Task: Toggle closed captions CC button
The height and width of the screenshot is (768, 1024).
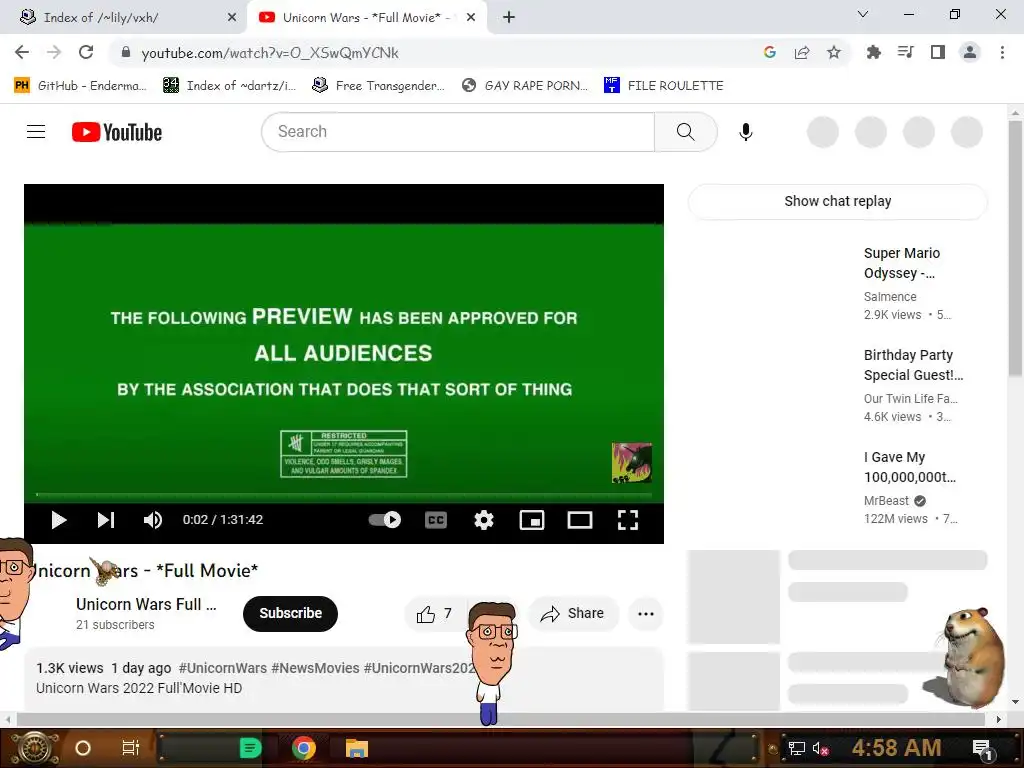Action: point(436,520)
